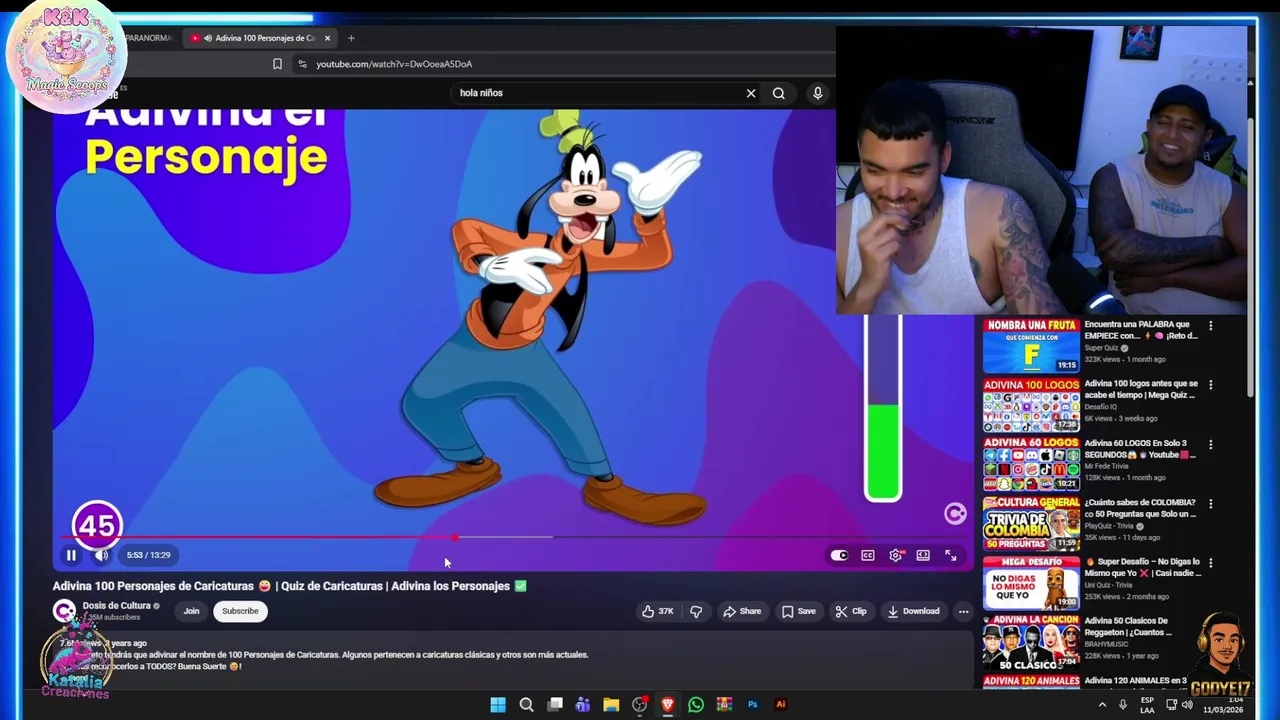Open the Dosis de Cultura channel avatar

64,611
